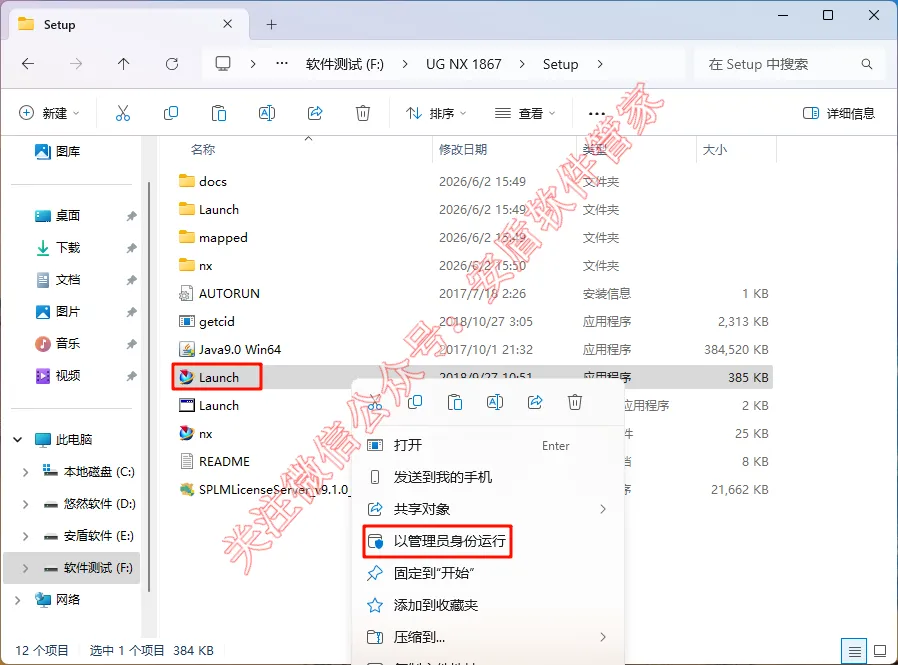
Task: Expand the 软件测试 (F:) drive node
Action: [x=25, y=568]
